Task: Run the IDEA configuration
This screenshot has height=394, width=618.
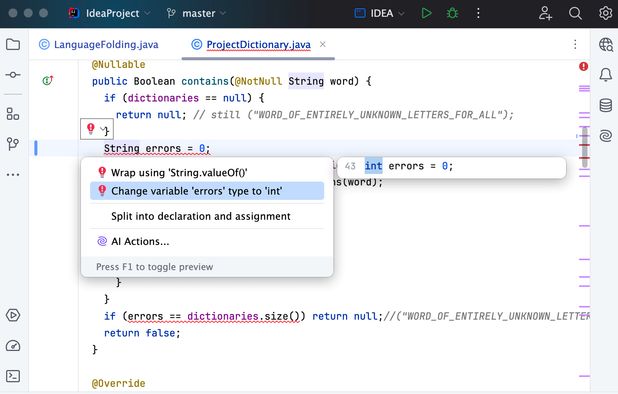Action: pos(426,13)
